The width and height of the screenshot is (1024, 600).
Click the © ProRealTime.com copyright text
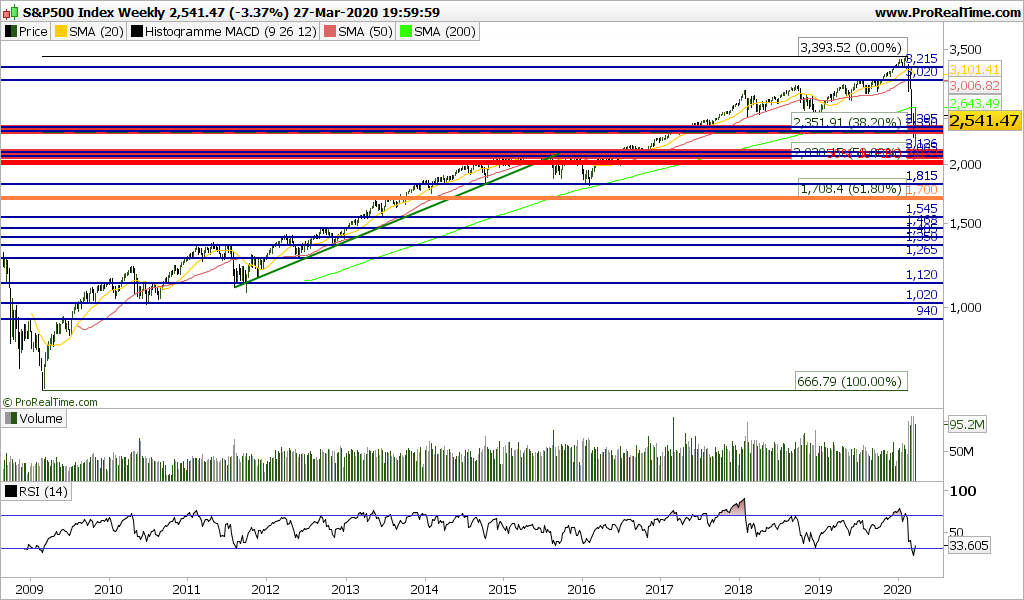click(50, 402)
